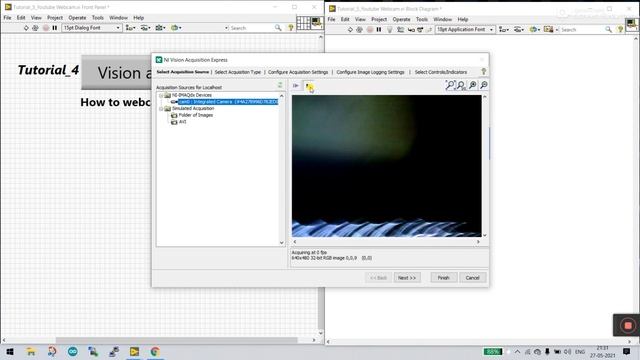The height and width of the screenshot is (360, 640).
Task: Click the Next >> button
Action: (407, 278)
